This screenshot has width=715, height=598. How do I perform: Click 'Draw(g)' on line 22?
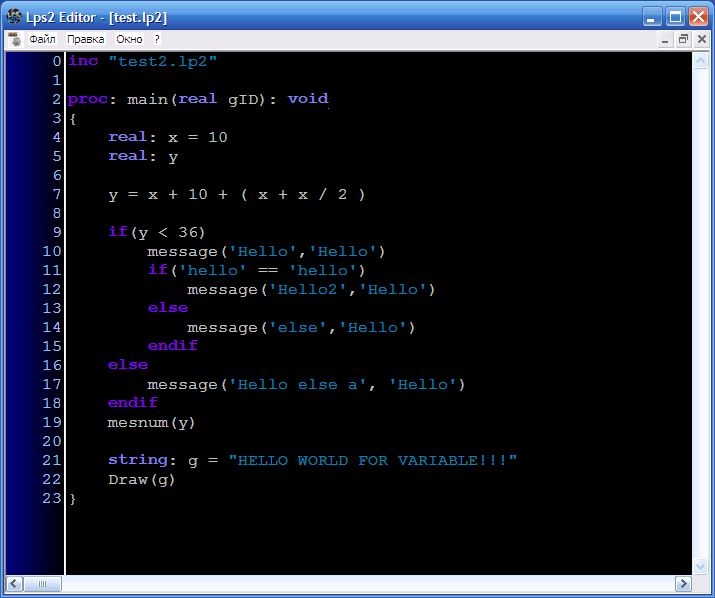(141, 480)
